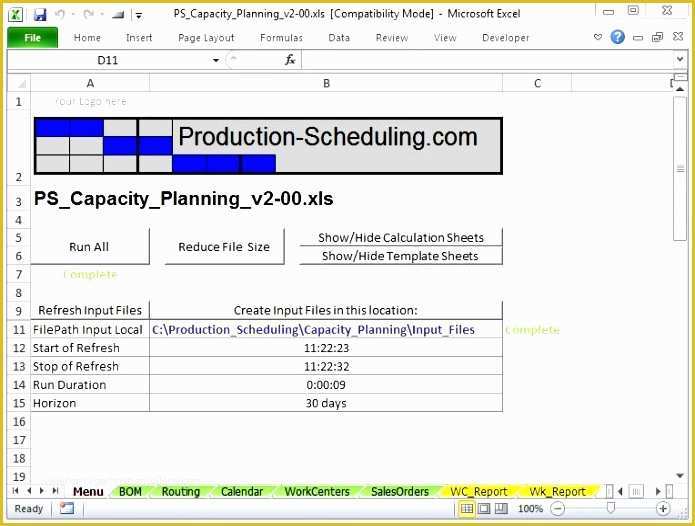Click into the formula bar input

click(x=488, y=60)
